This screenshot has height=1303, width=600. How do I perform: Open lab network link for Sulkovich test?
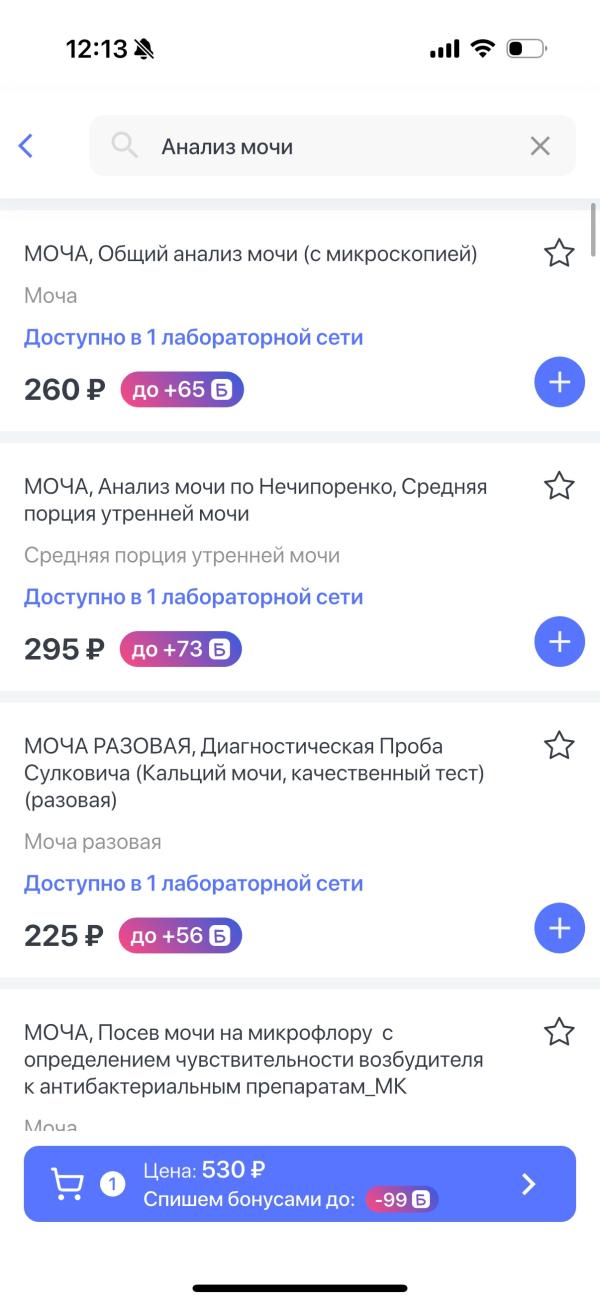[193, 884]
